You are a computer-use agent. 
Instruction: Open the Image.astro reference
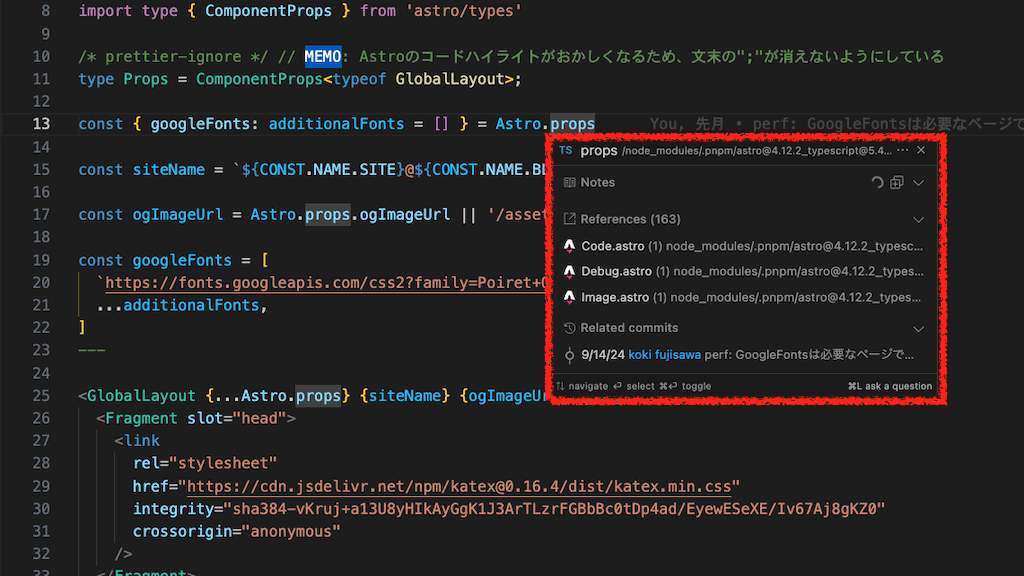point(743,297)
